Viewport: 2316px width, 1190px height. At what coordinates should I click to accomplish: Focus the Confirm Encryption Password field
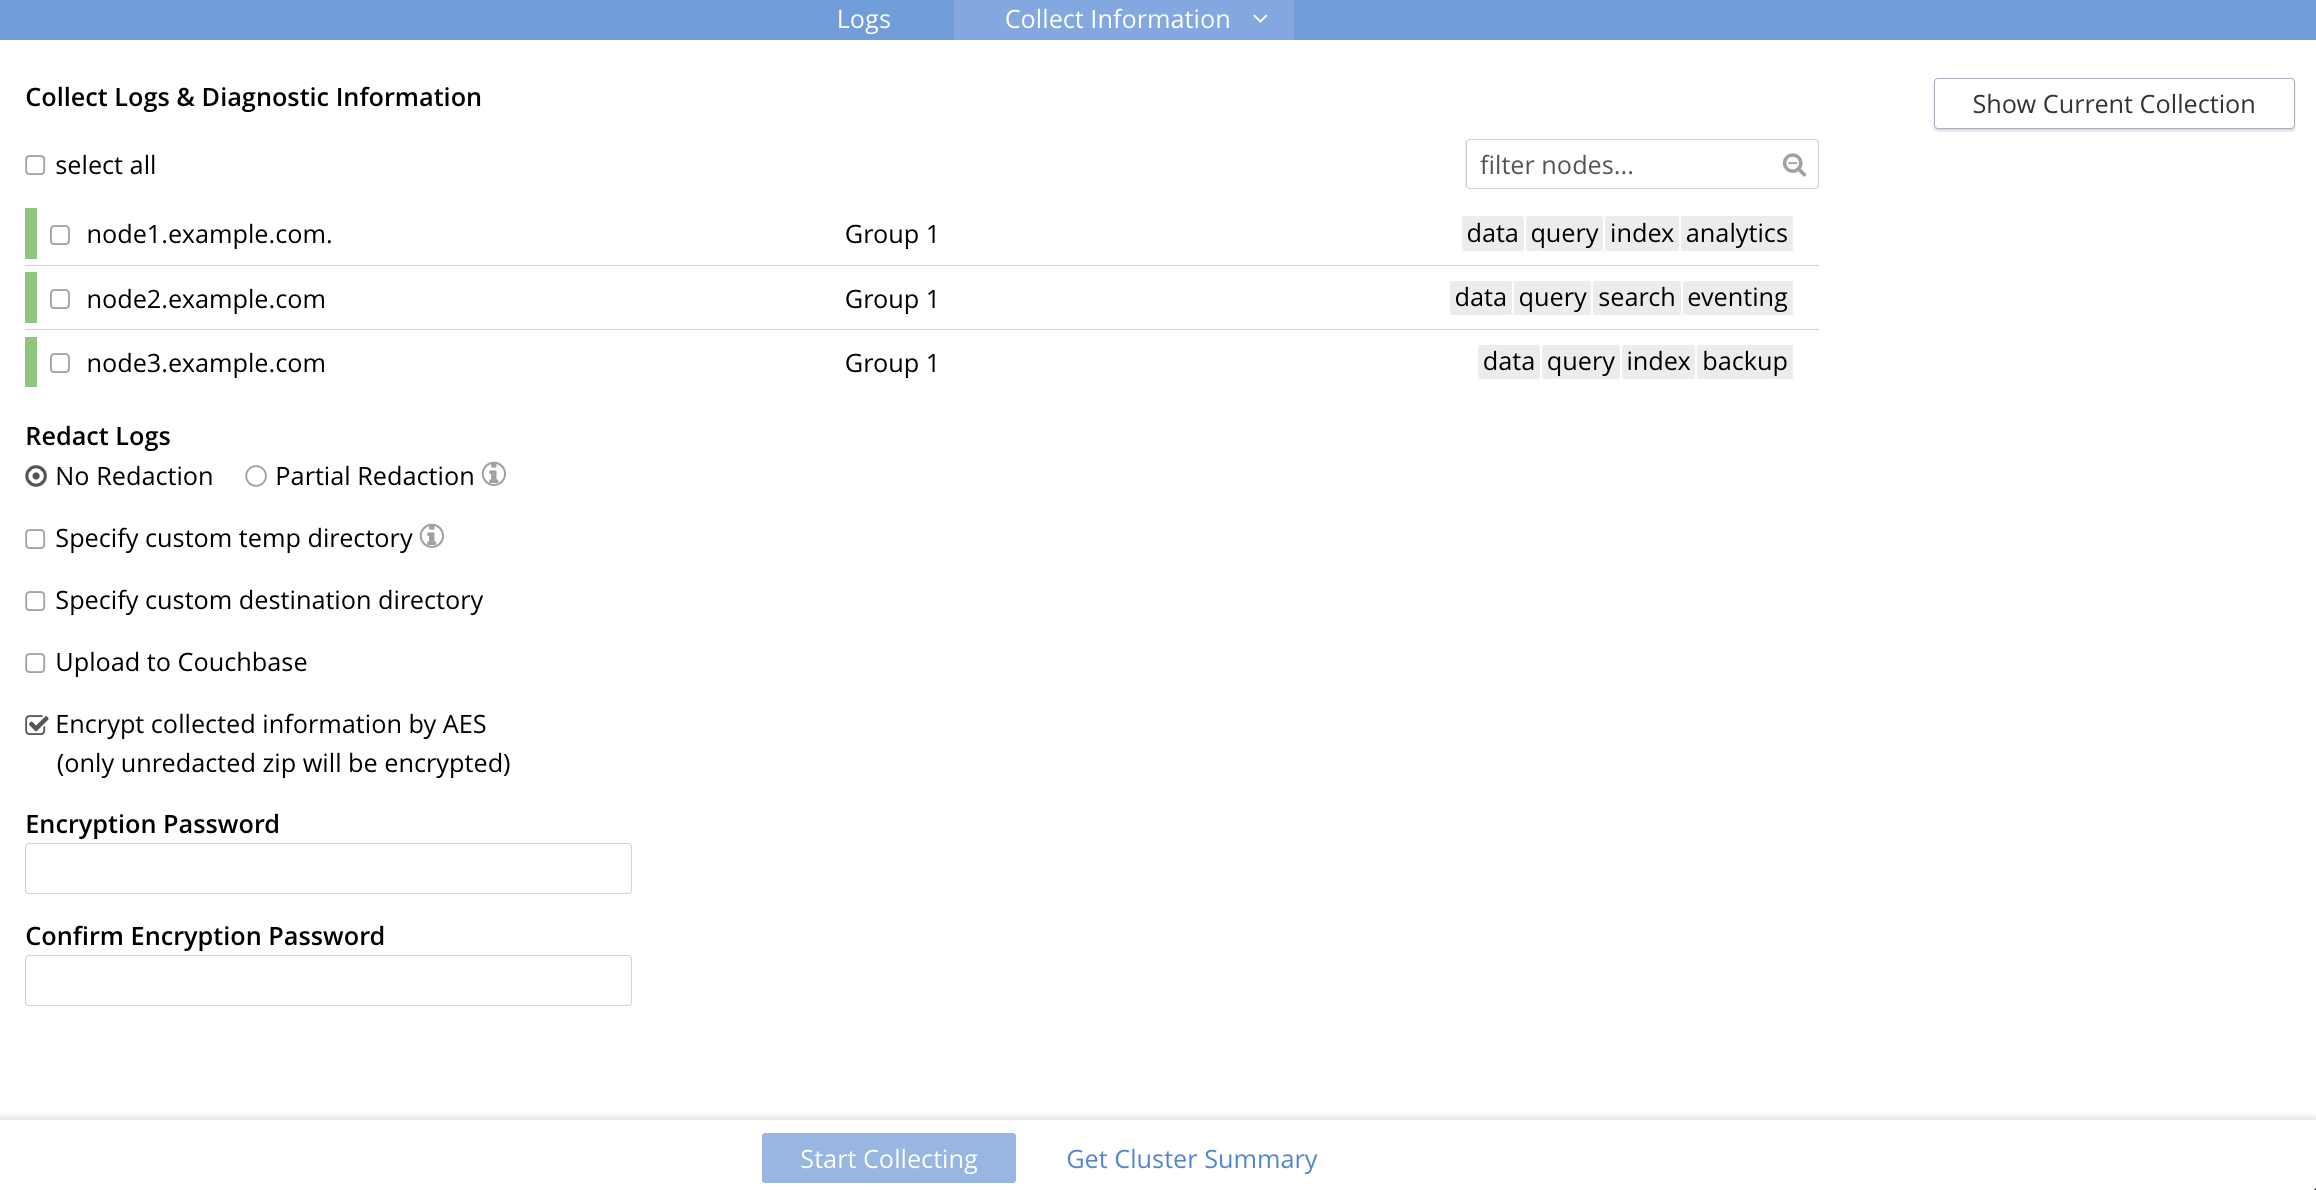tap(328, 980)
